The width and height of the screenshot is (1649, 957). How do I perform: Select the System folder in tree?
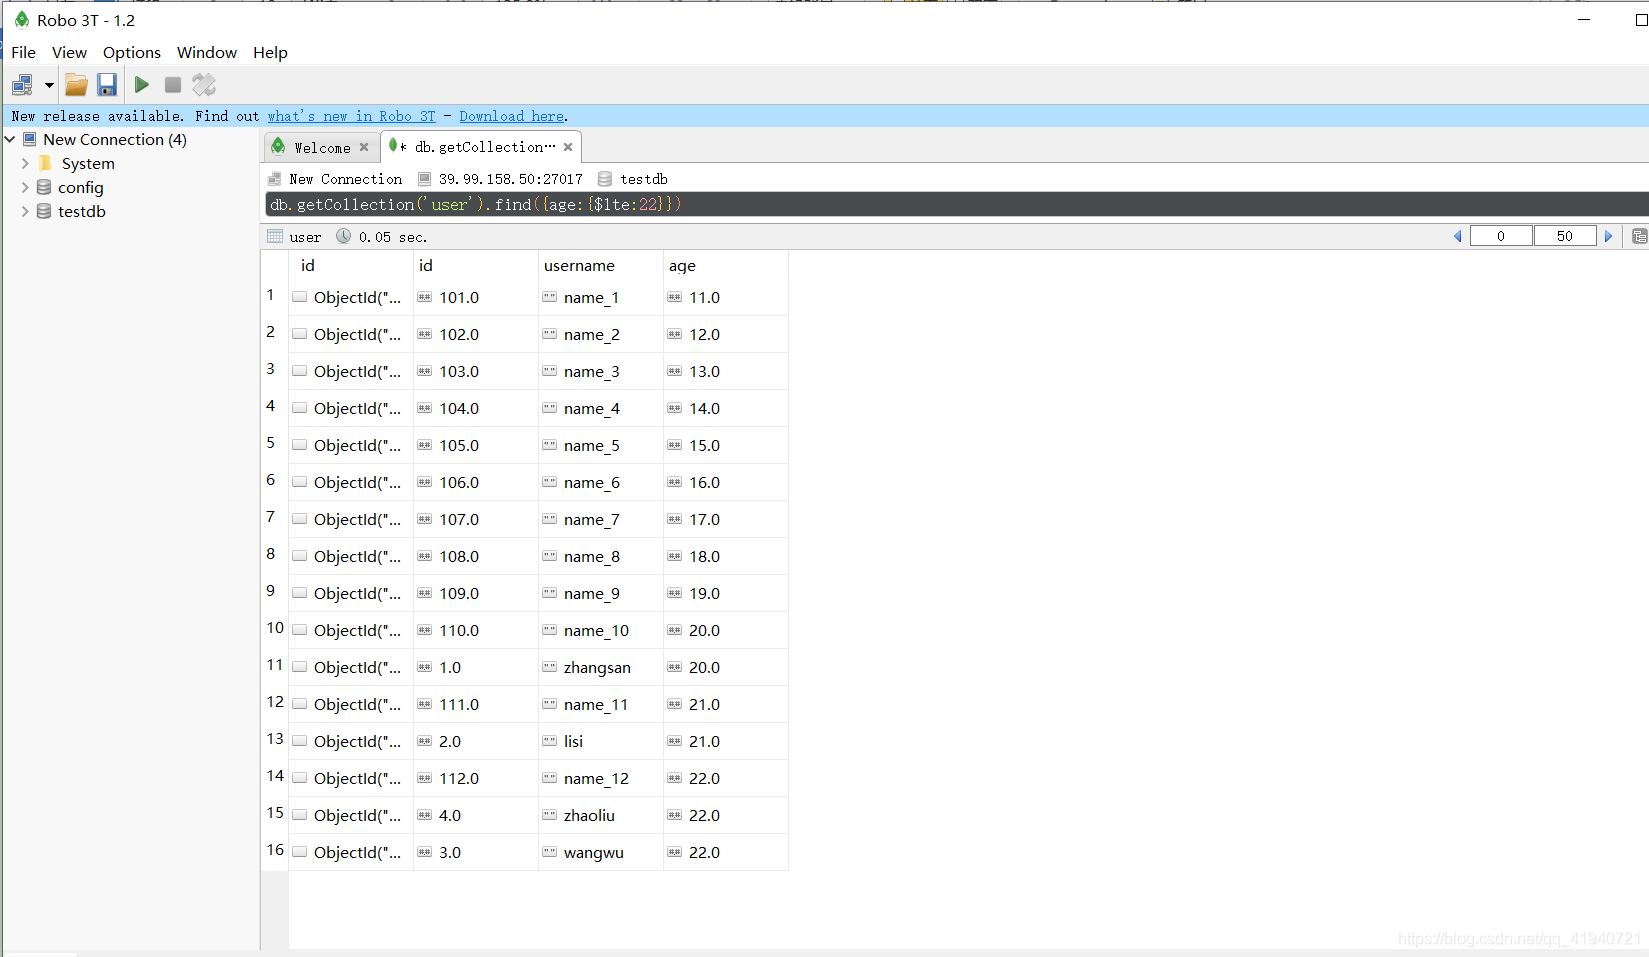pos(88,163)
